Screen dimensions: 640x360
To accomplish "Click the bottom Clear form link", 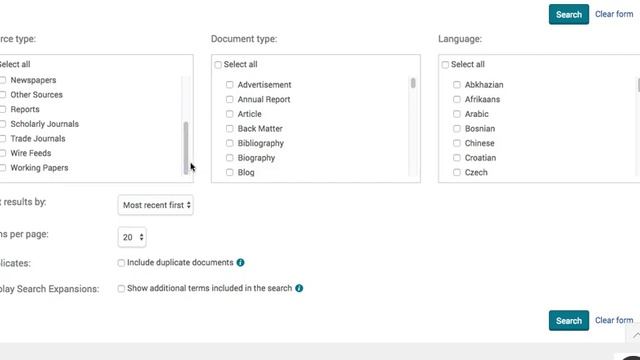I will [x=614, y=320].
